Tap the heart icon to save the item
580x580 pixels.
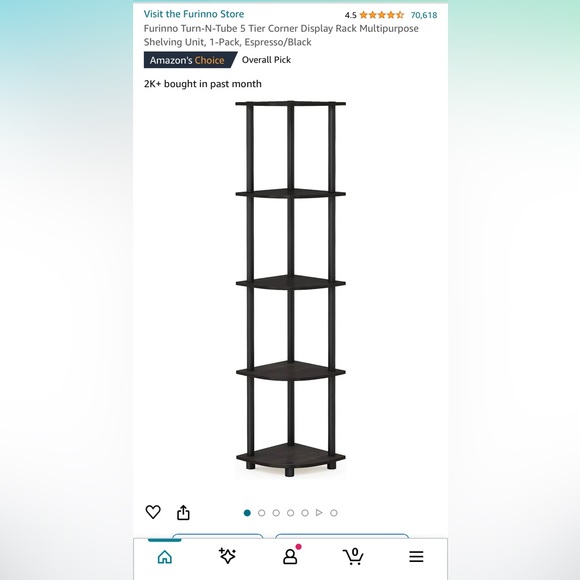point(153,512)
